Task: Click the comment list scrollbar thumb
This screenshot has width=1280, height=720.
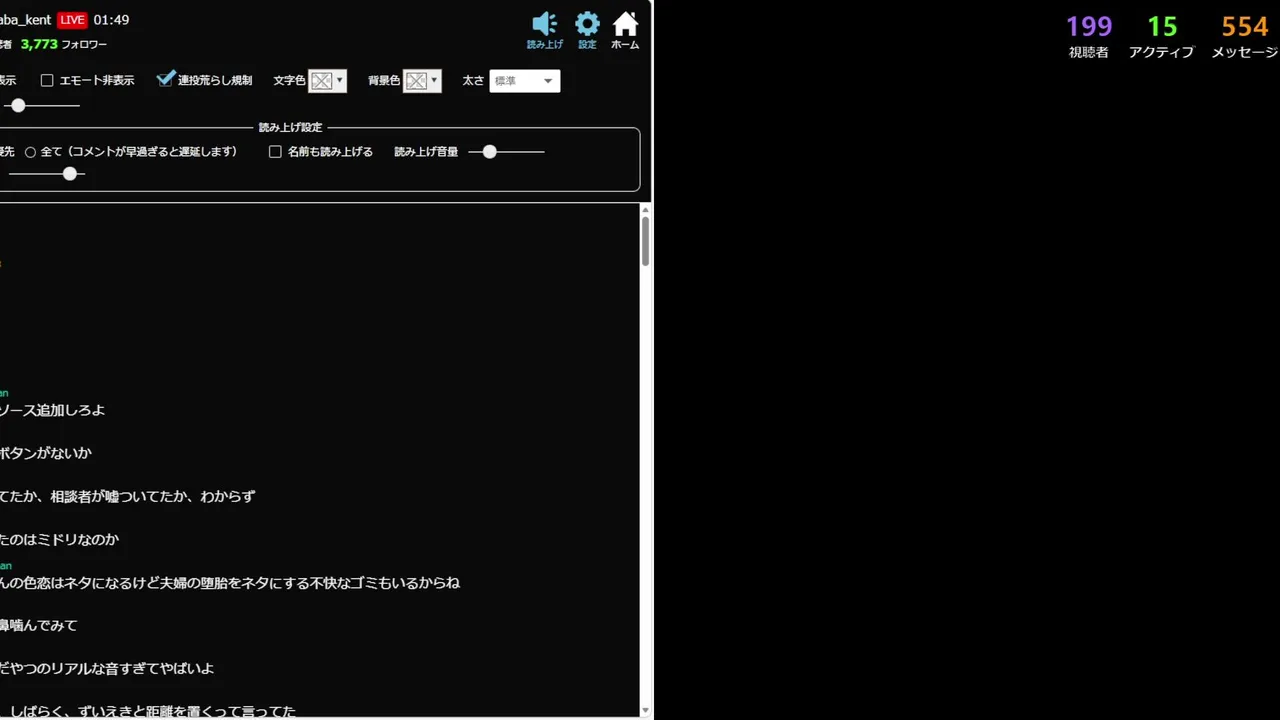Action: (x=646, y=241)
